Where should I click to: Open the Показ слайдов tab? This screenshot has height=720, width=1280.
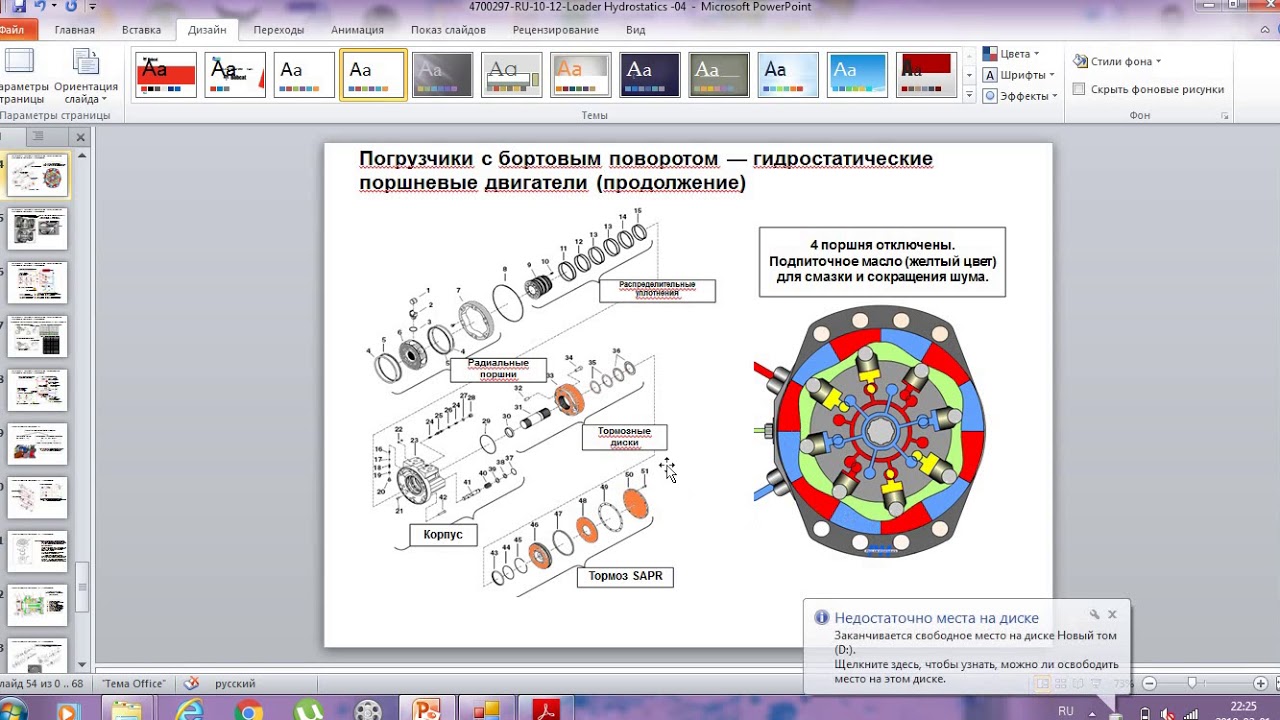point(448,30)
